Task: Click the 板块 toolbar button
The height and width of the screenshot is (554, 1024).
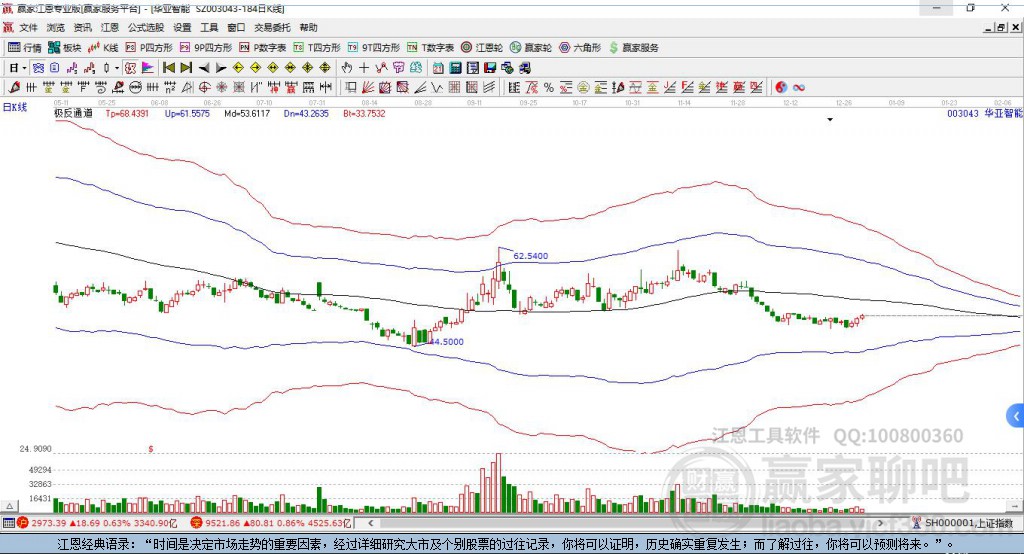Action: 64,48
